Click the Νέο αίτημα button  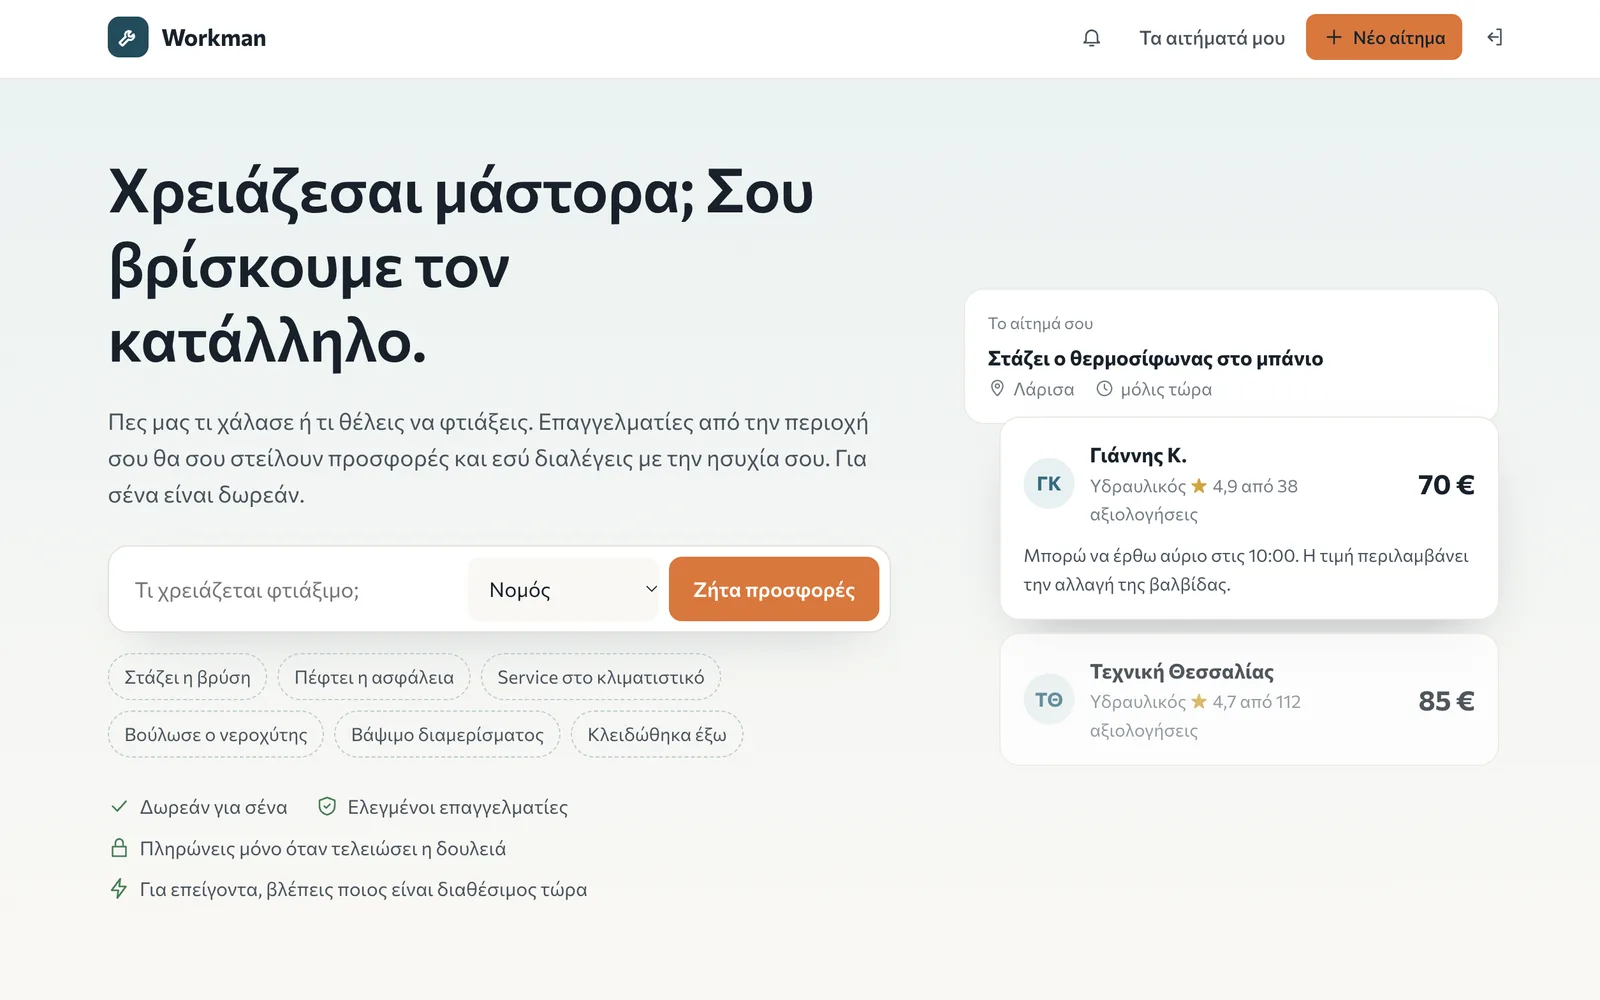coord(1384,37)
